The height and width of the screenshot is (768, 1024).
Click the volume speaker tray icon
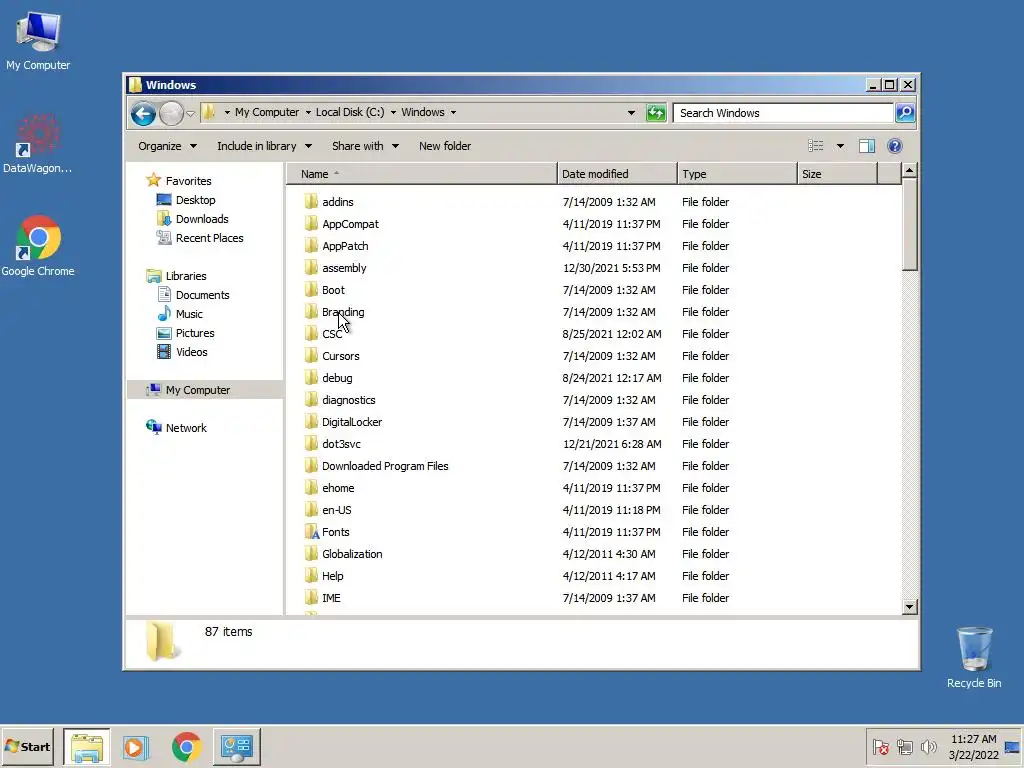928,746
